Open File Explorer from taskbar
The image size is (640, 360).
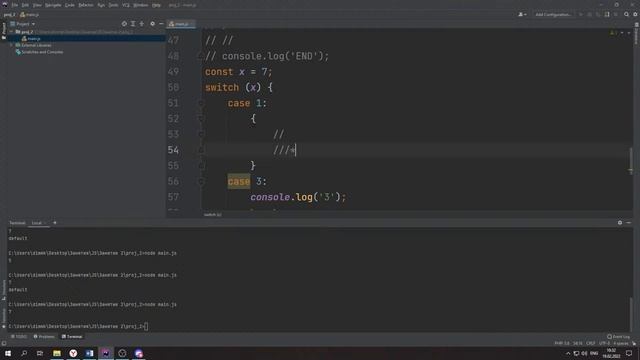(57, 353)
